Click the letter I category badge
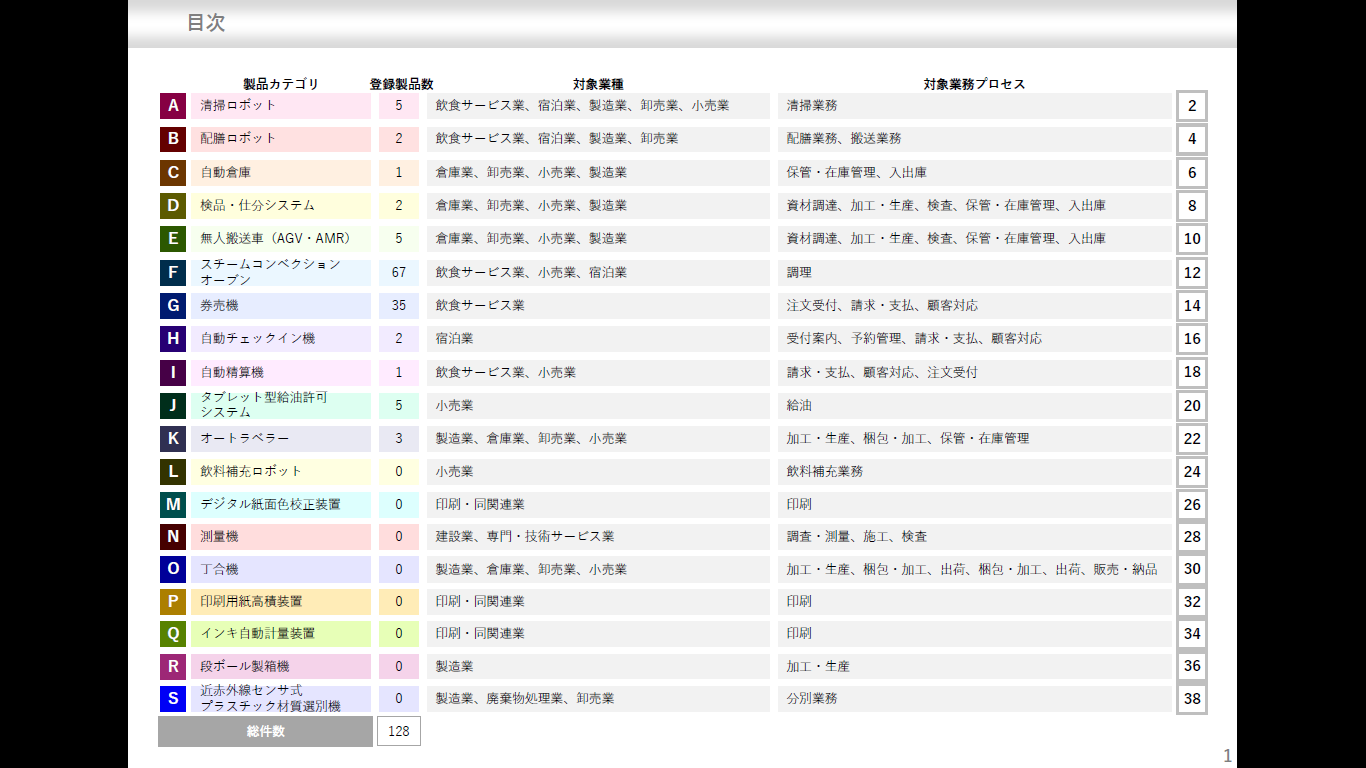Image resolution: width=1366 pixels, height=768 pixels. click(x=173, y=373)
